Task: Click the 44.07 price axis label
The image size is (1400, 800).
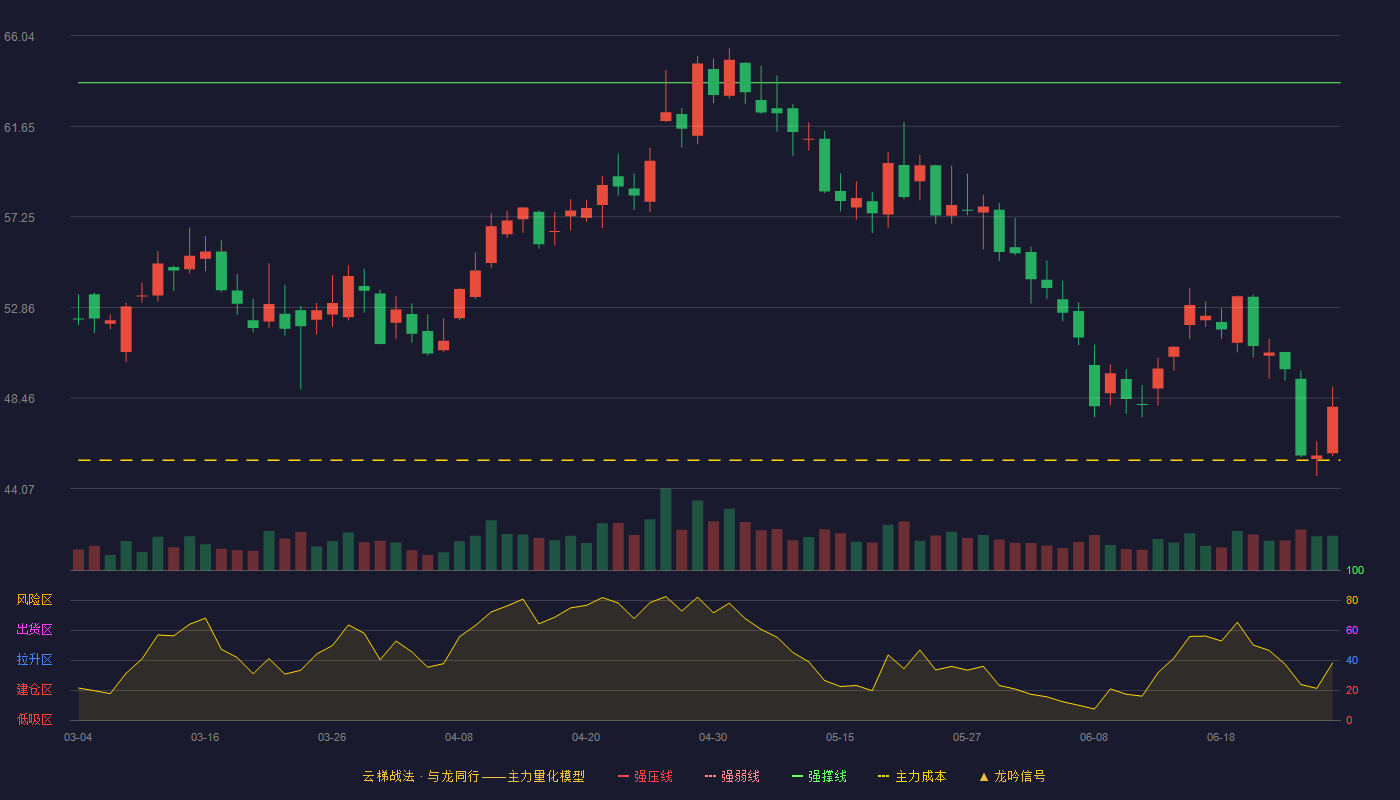Action: (x=19, y=490)
